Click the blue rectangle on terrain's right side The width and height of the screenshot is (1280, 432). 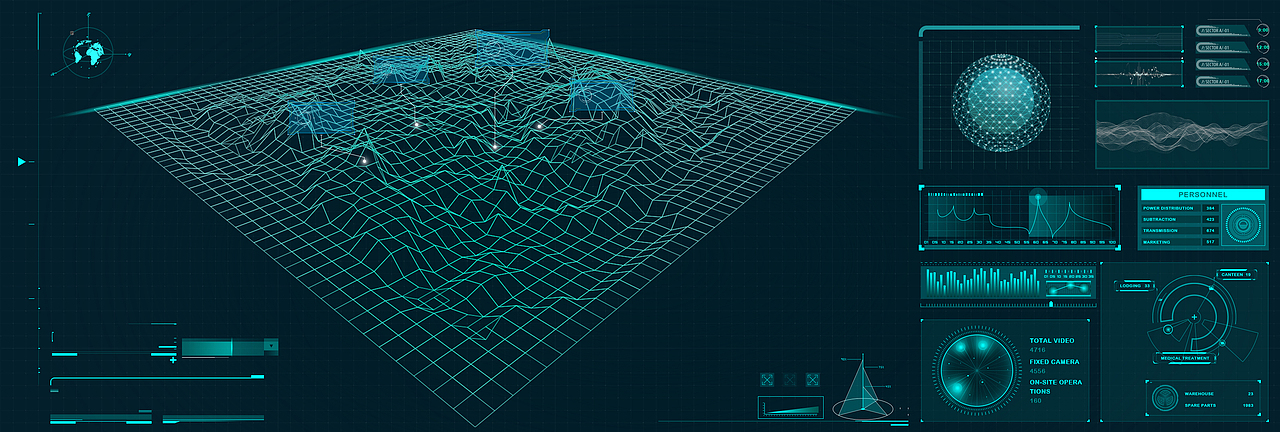tap(603, 97)
